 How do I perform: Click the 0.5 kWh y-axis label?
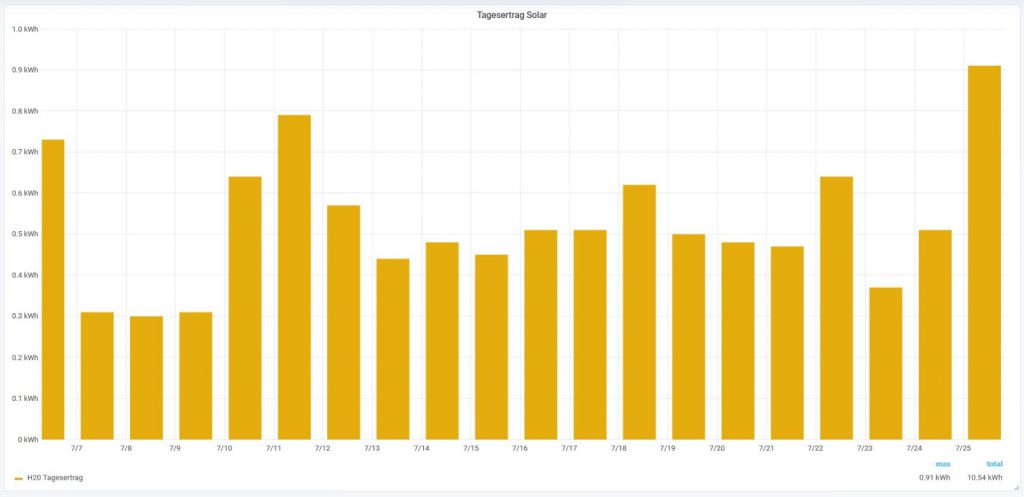pos(24,234)
